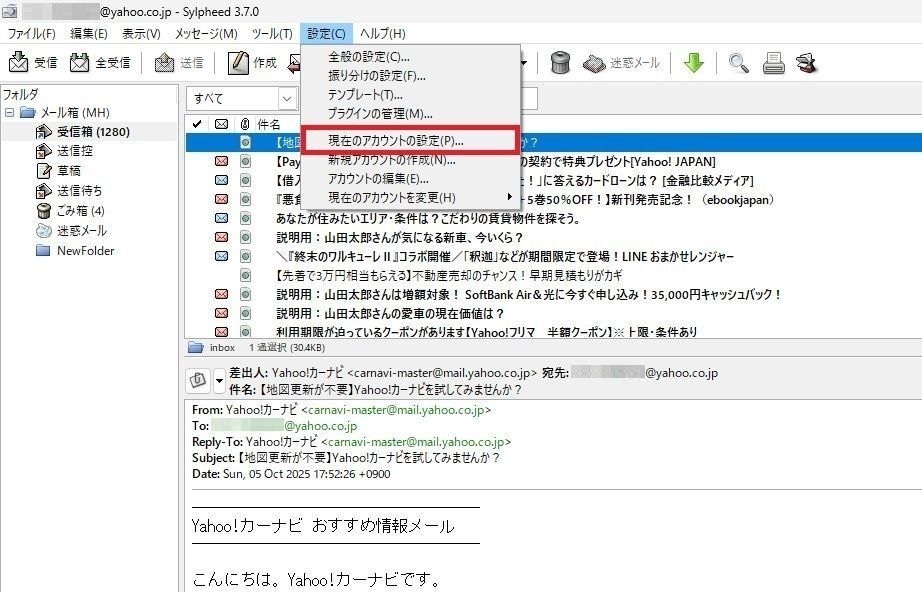Click the printer icon in toolbar
The height and width of the screenshot is (592, 922).
pos(773,63)
